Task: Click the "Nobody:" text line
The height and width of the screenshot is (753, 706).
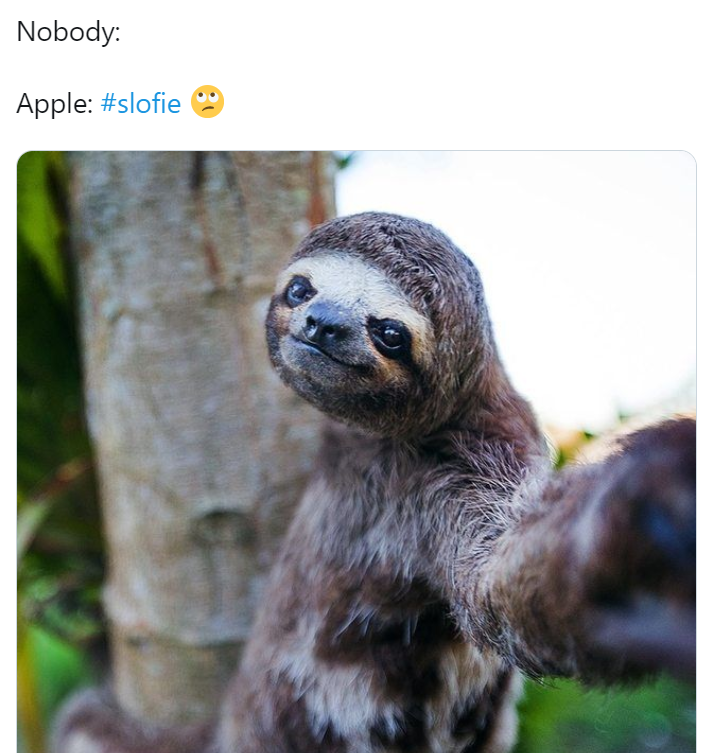Action: (x=68, y=32)
